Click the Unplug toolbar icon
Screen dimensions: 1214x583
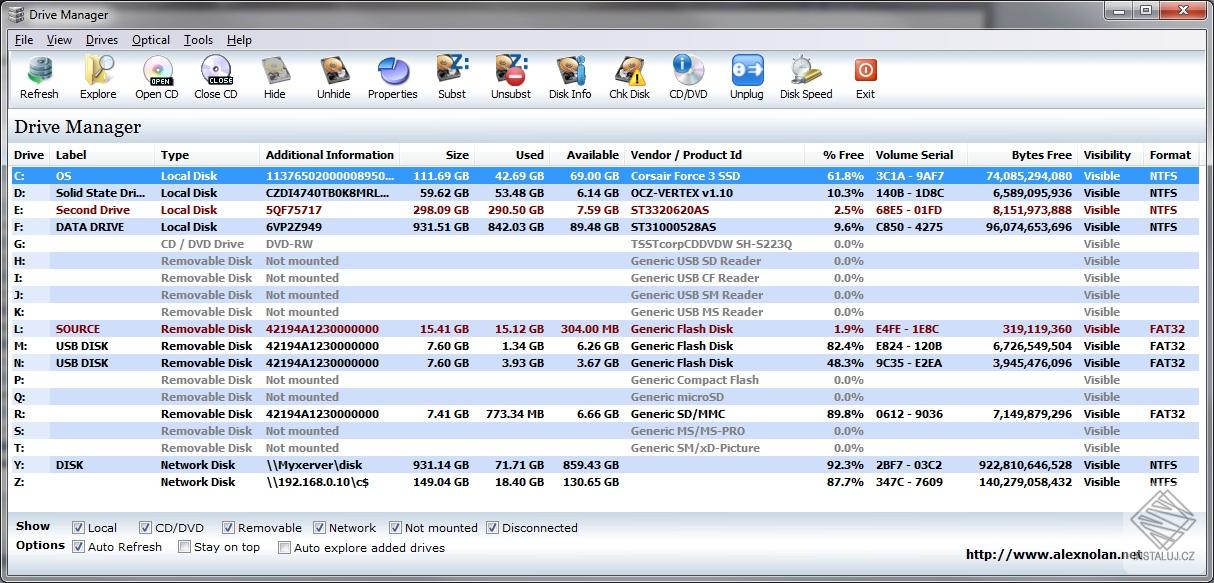[x=746, y=76]
